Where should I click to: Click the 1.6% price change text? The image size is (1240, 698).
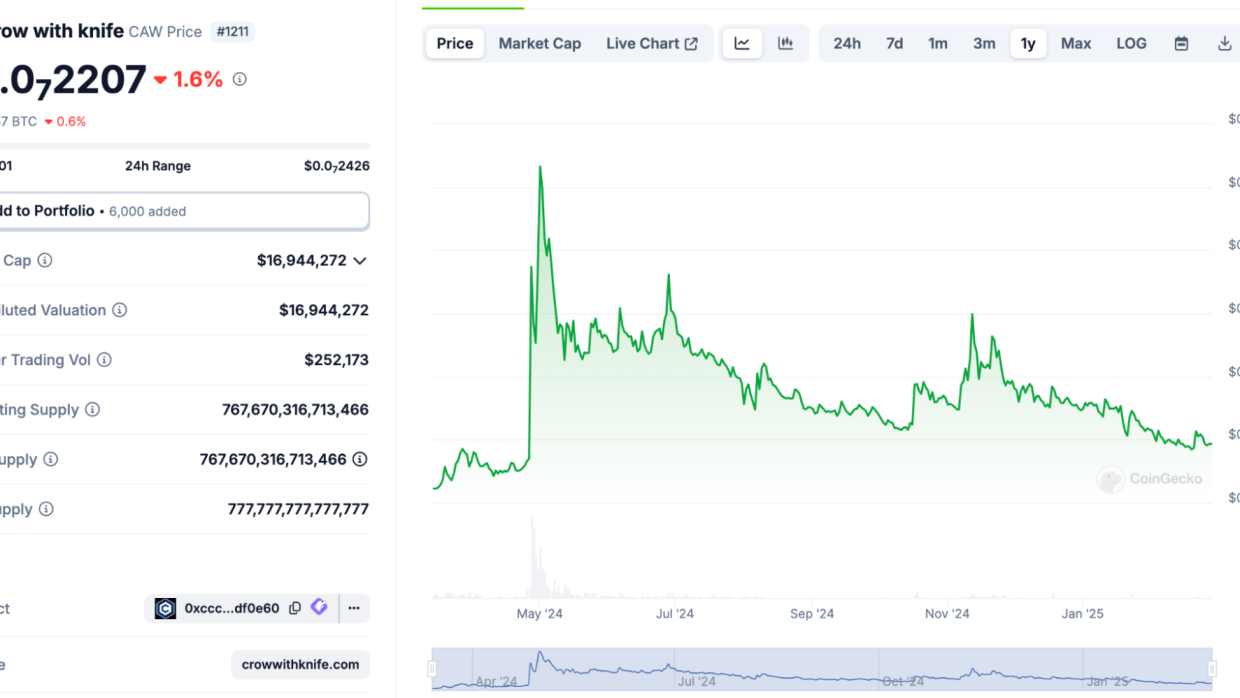pos(198,79)
